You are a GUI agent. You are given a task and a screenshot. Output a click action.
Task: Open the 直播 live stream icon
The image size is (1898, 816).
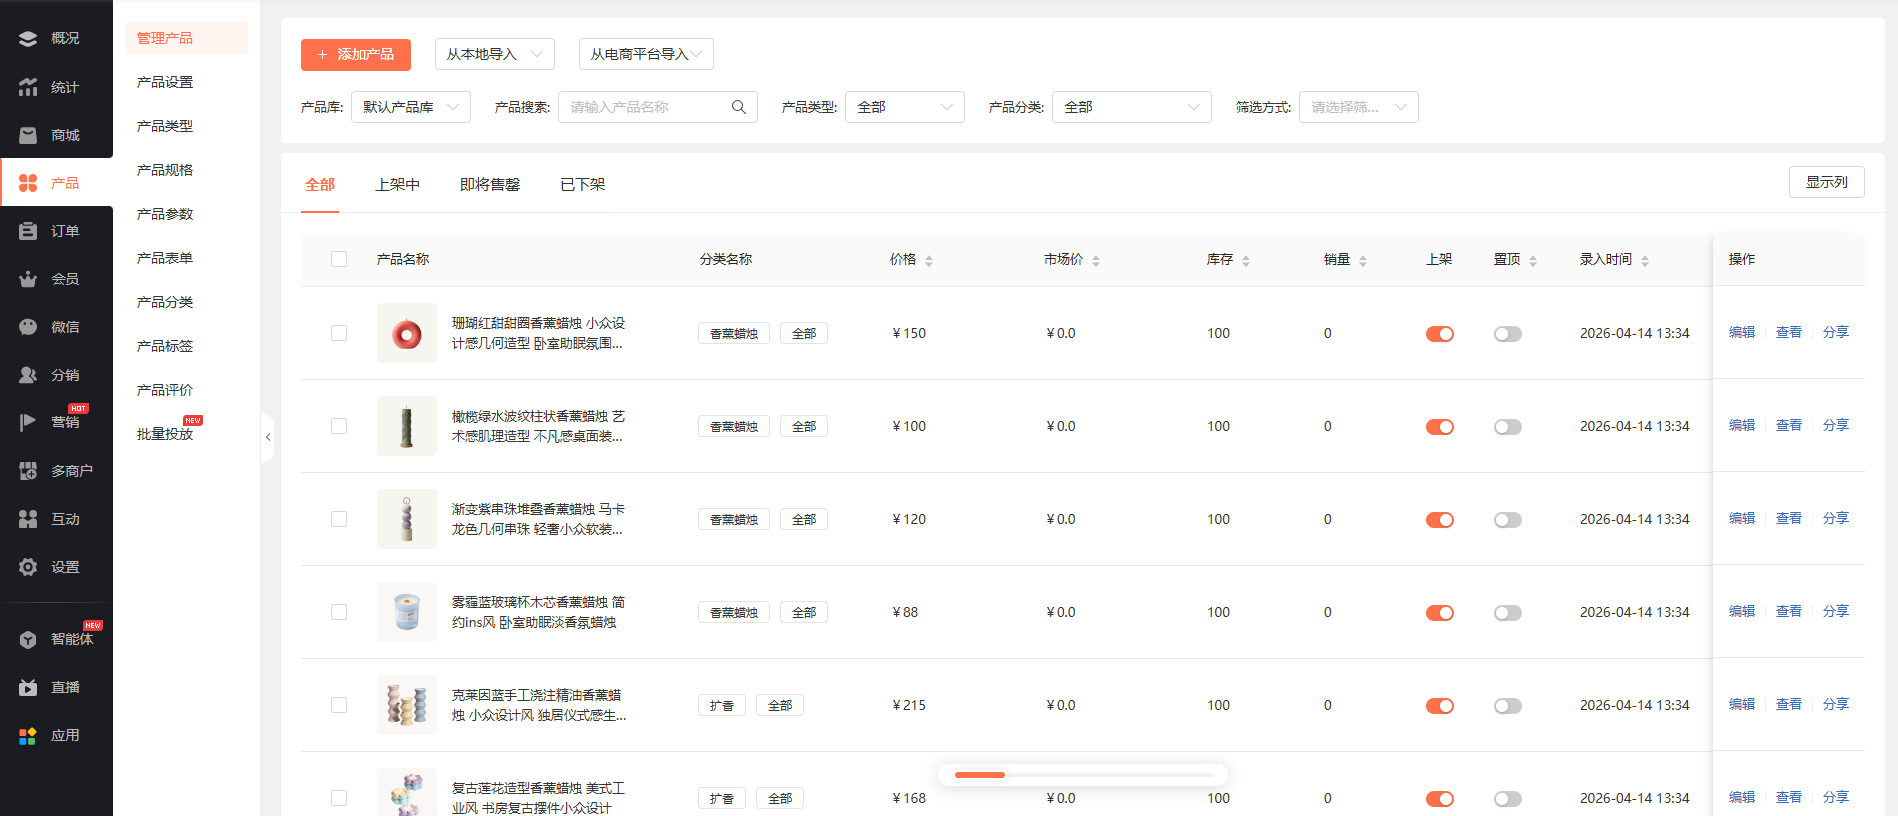(x=28, y=687)
